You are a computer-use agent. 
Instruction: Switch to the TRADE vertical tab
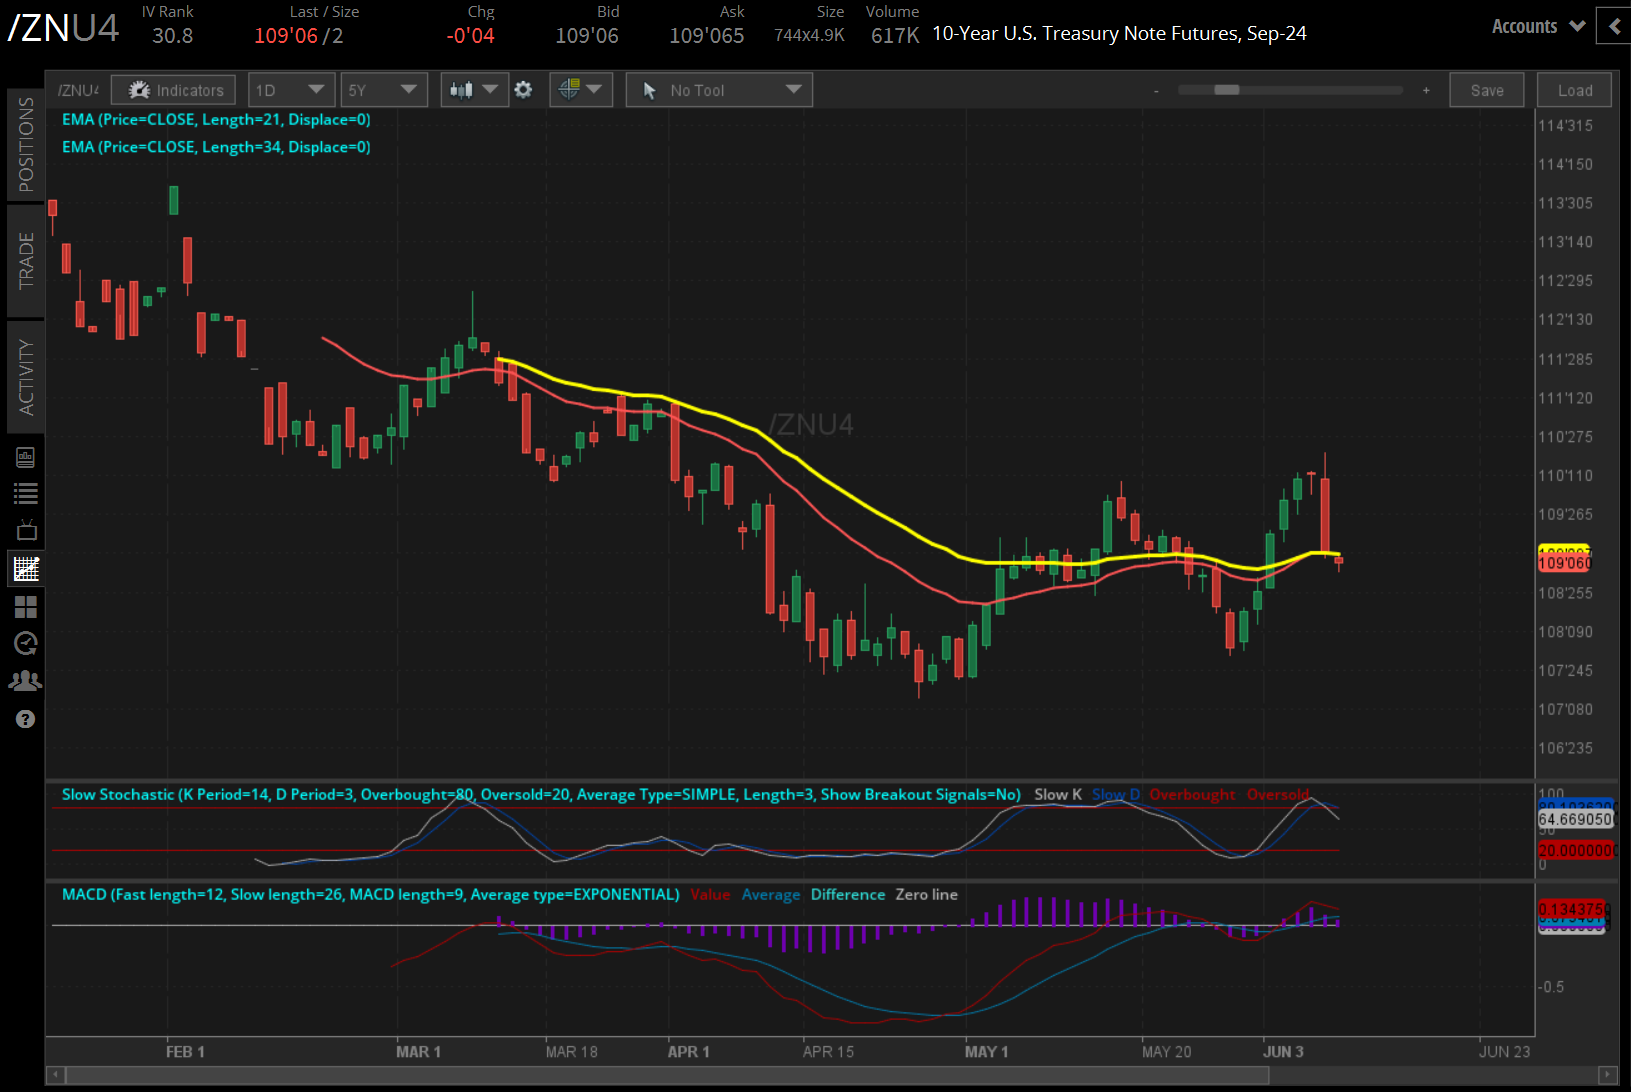click(26, 260)
